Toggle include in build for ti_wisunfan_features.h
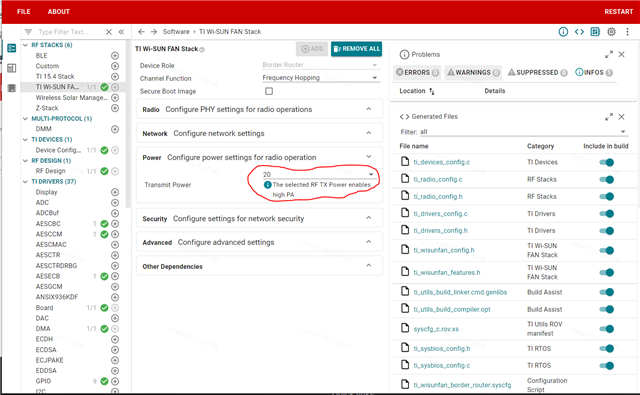This screenshot has height=395, width=640. [x=607, y=273]
